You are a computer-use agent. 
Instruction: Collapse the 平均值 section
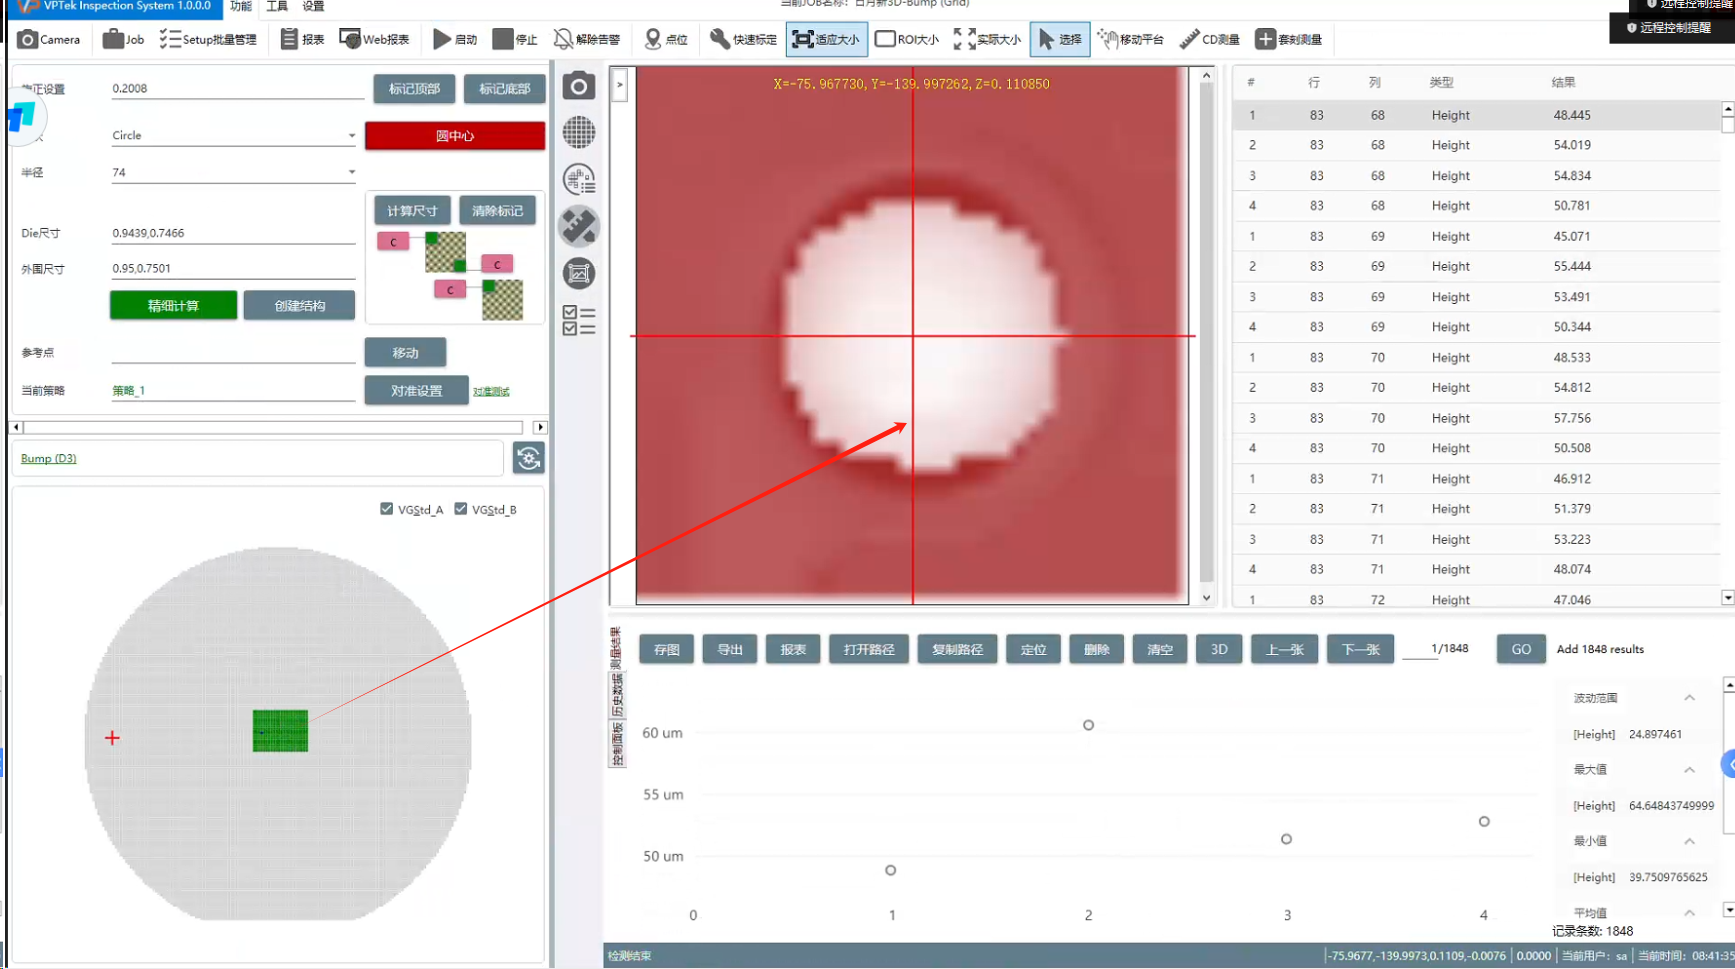pos(1689,913)
